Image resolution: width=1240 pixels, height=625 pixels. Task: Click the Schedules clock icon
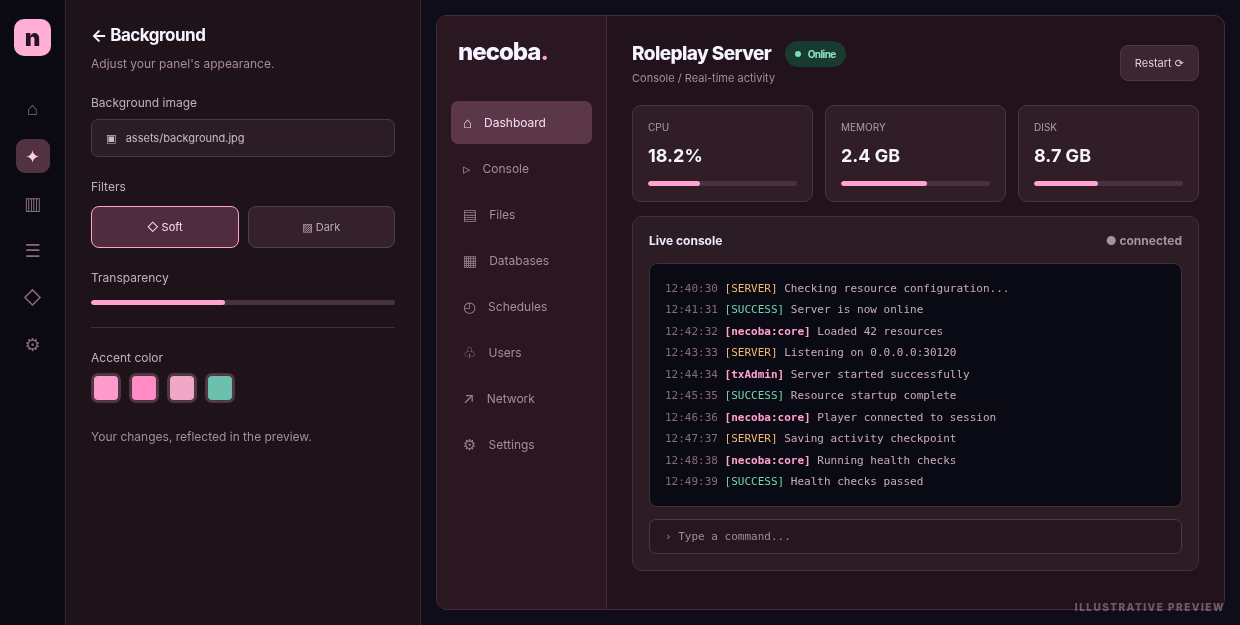469,307
